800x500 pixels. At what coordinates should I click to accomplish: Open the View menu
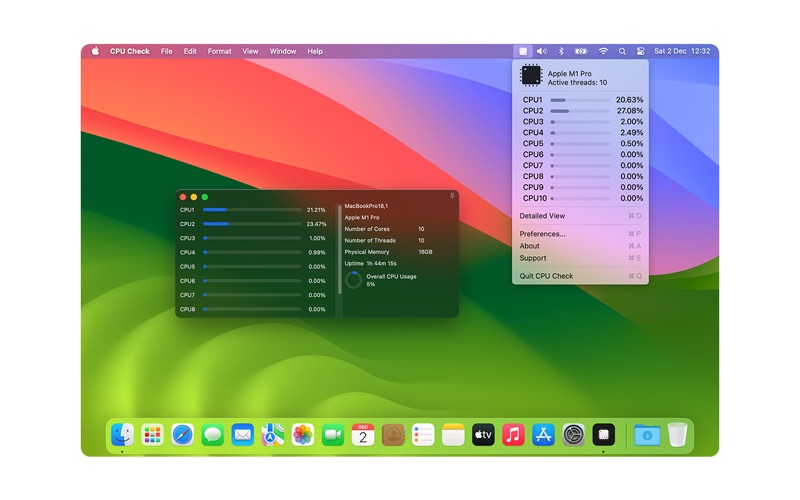click(x=250, y=51)
